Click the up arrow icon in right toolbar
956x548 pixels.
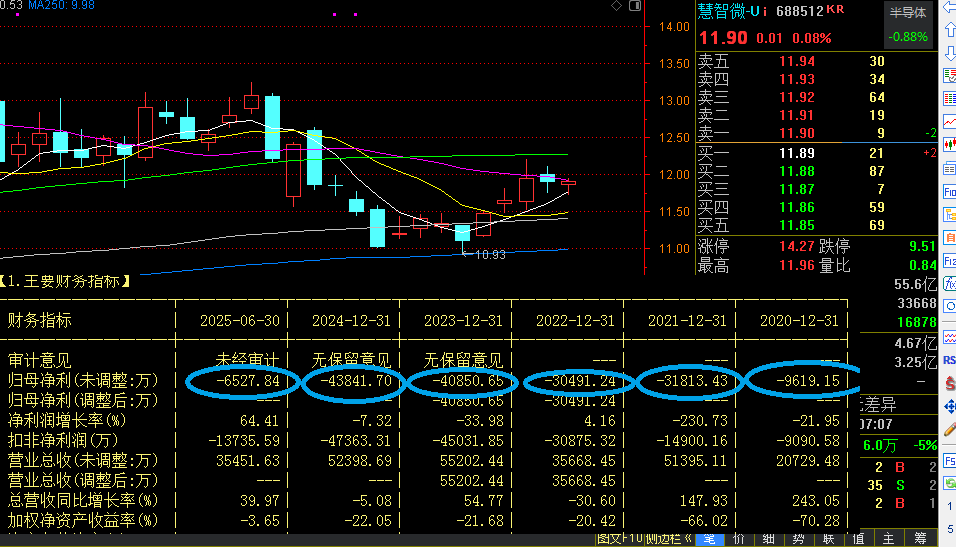950,29
